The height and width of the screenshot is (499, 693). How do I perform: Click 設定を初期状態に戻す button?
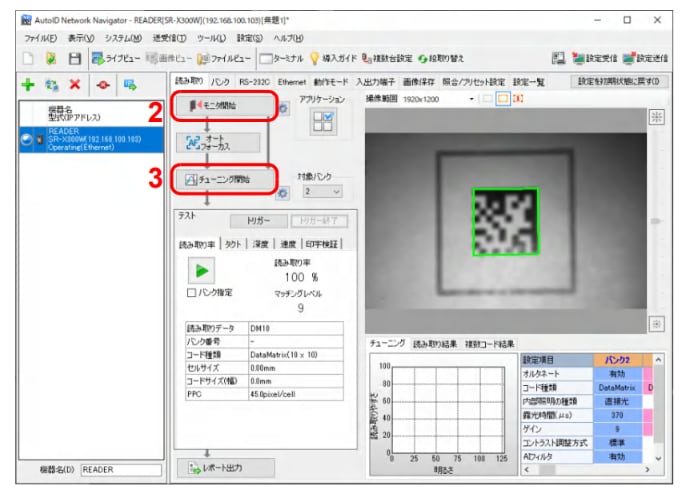[x=618, y=82]
